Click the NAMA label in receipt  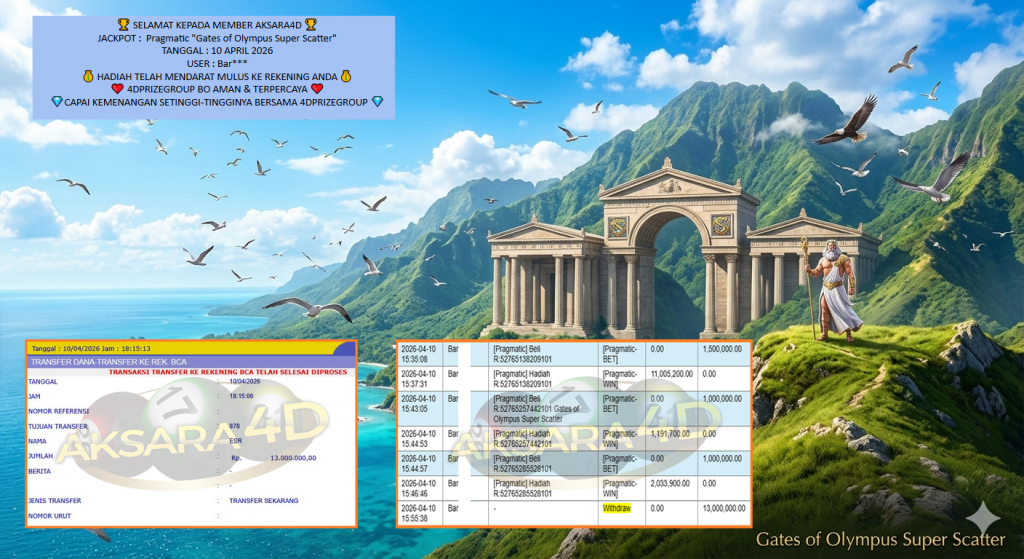[x=37, y=441]
